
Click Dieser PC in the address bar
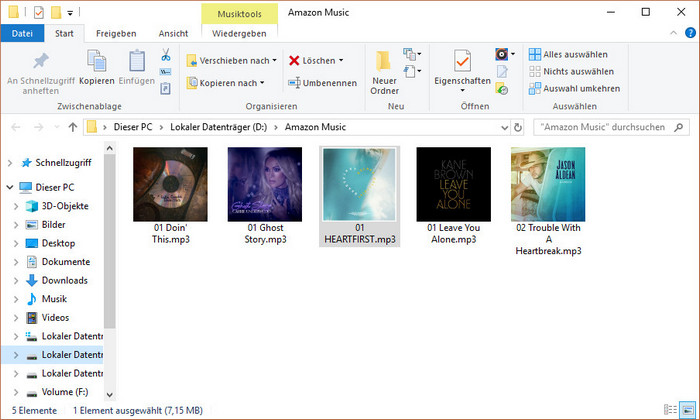(133, 127)
